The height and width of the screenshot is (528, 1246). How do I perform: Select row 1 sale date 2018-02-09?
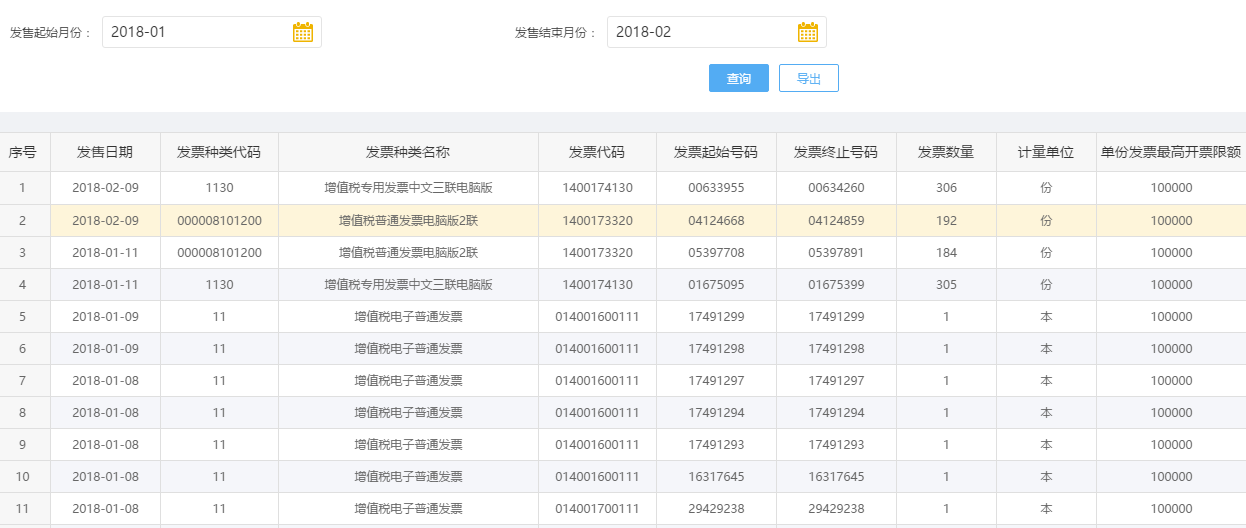coord(105,188)
